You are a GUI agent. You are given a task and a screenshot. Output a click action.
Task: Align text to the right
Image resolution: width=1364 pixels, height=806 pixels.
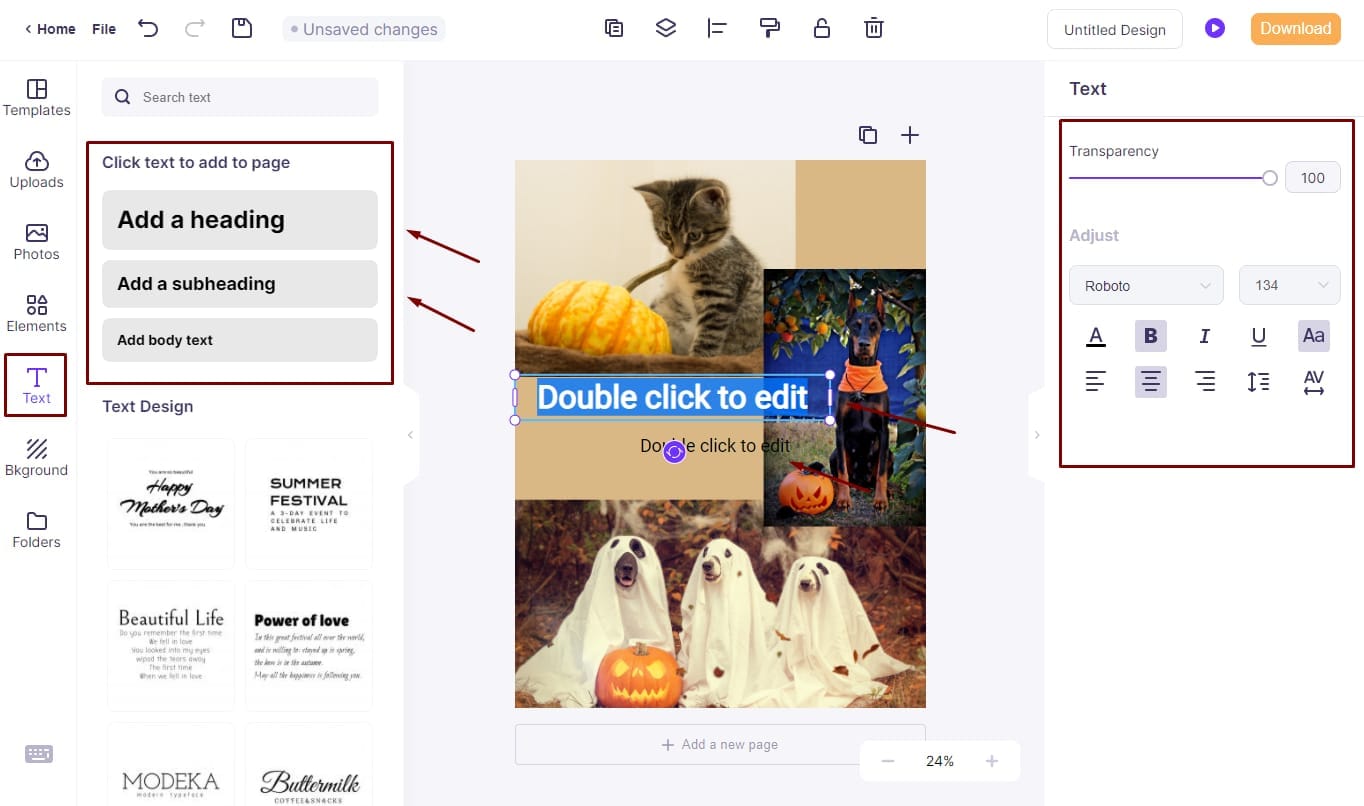(1205, 381)
